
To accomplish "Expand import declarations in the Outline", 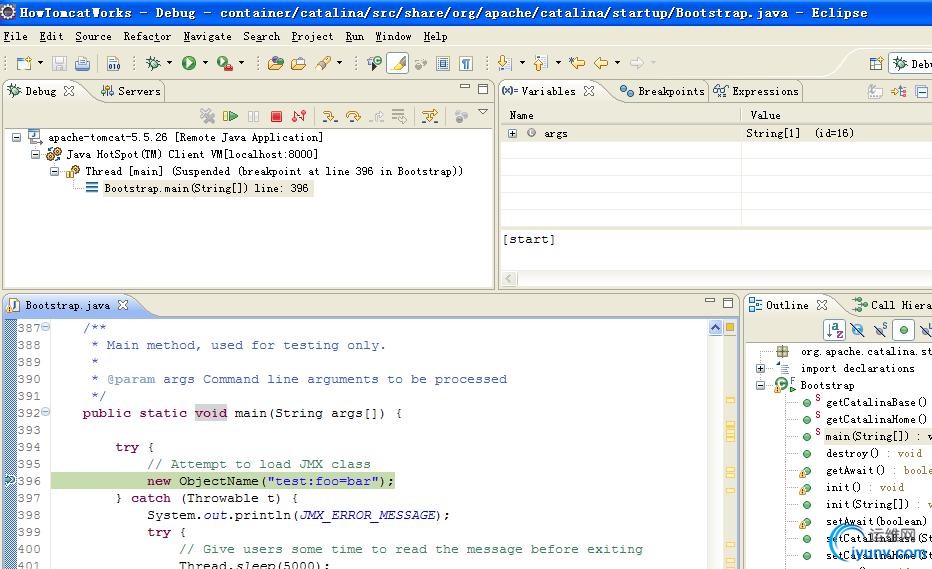I will point(760,369).
